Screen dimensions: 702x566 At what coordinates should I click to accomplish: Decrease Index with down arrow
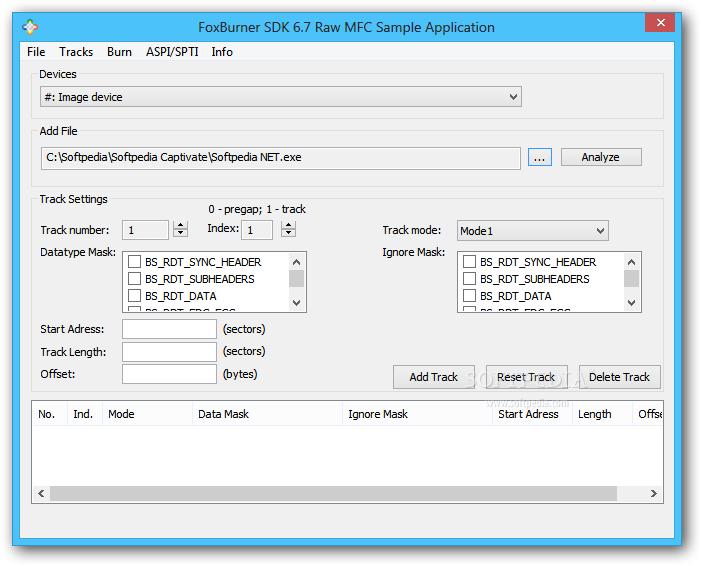288,233
